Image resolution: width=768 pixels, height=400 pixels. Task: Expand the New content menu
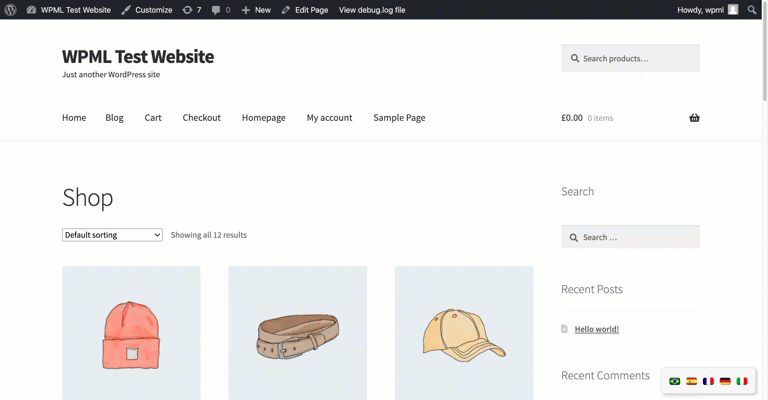point(256,10)
